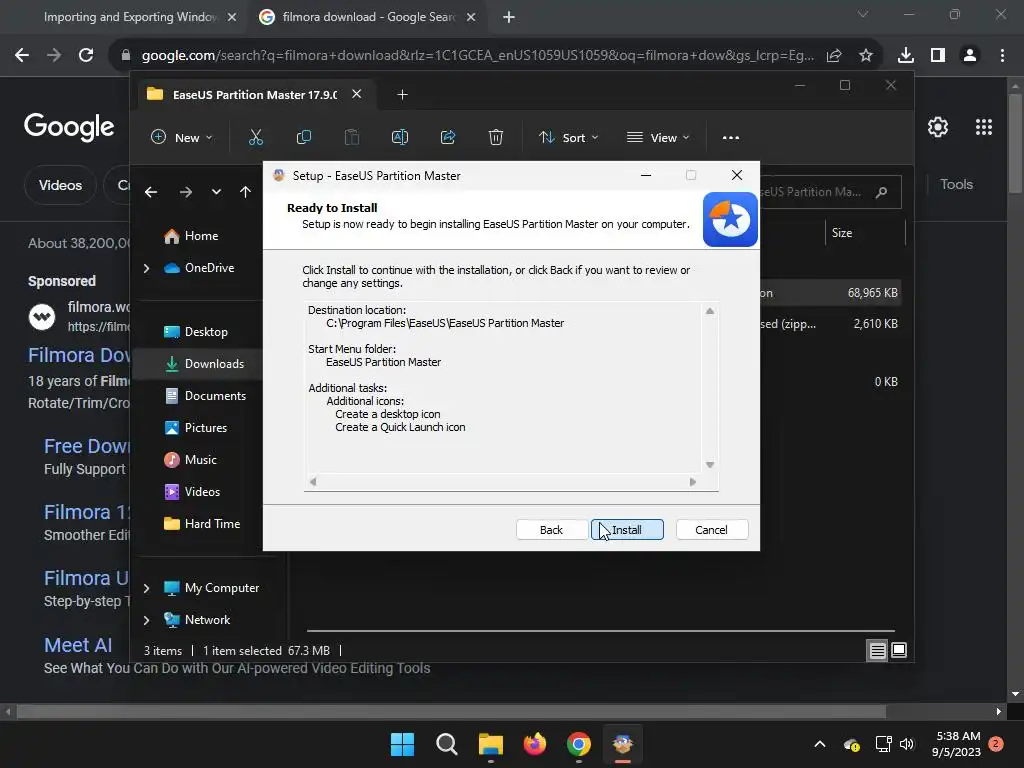This screenshot has height=768, width=1024.
Task: Switch to Importing and Exporting Chrome tab
Action: 130,17
